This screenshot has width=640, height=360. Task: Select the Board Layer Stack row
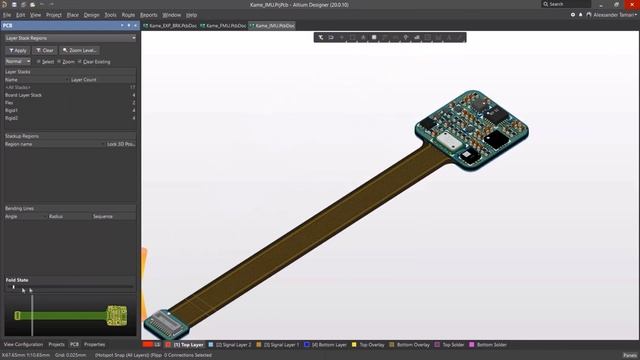click(x=70, y=95)
